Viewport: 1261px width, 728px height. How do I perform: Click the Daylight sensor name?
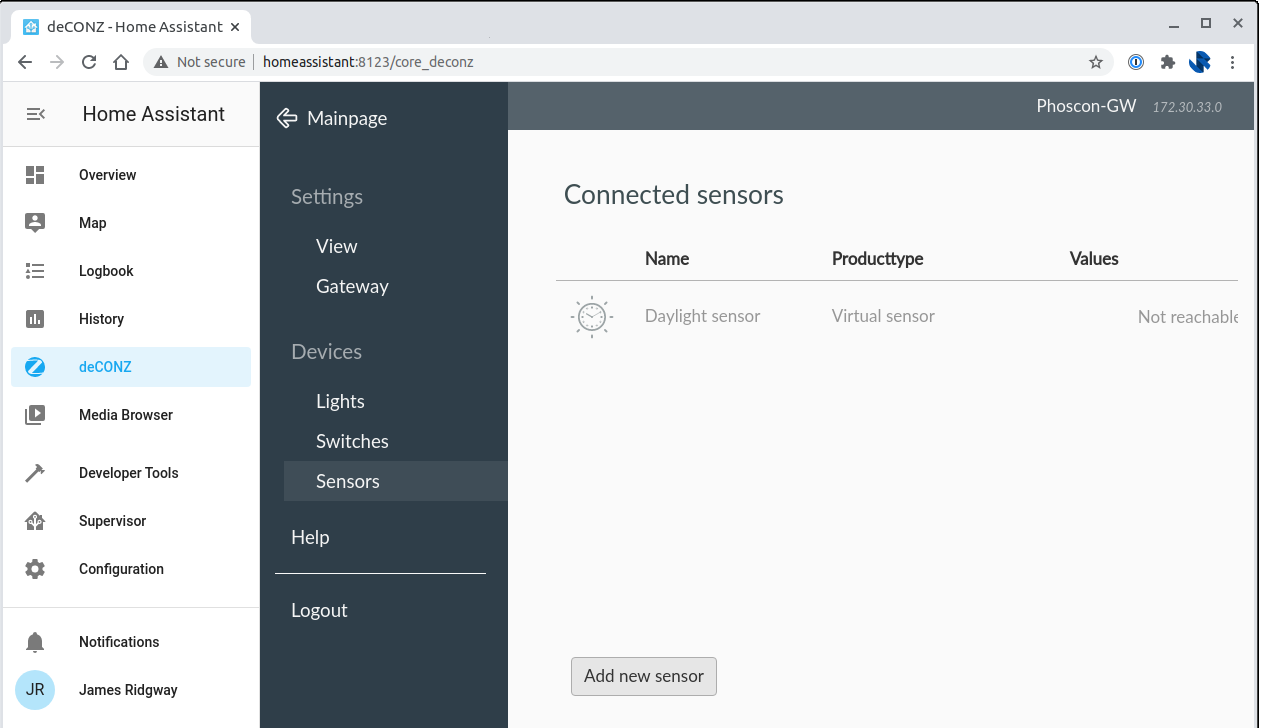point(702,316)
